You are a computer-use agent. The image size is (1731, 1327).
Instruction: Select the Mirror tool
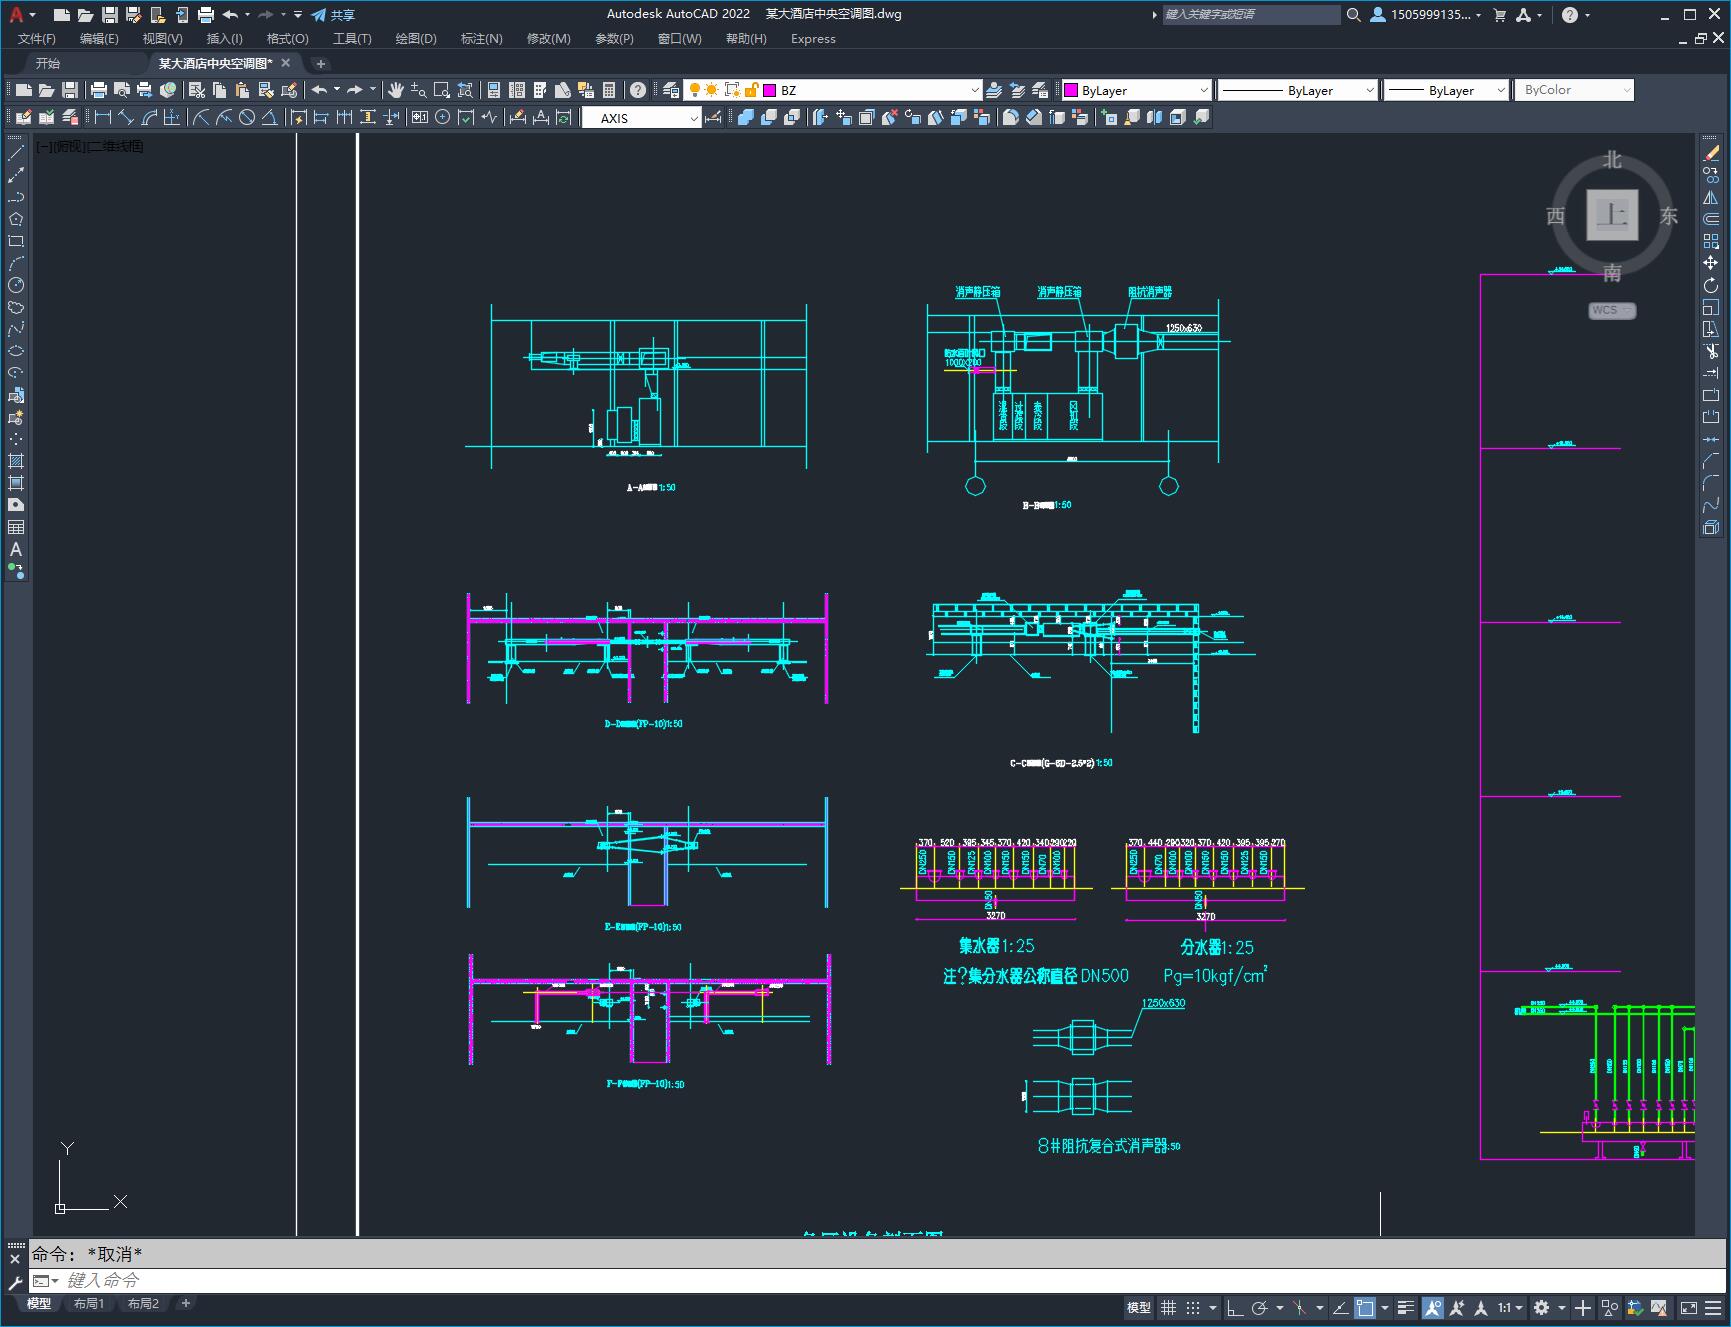[x=1711, y=197]
